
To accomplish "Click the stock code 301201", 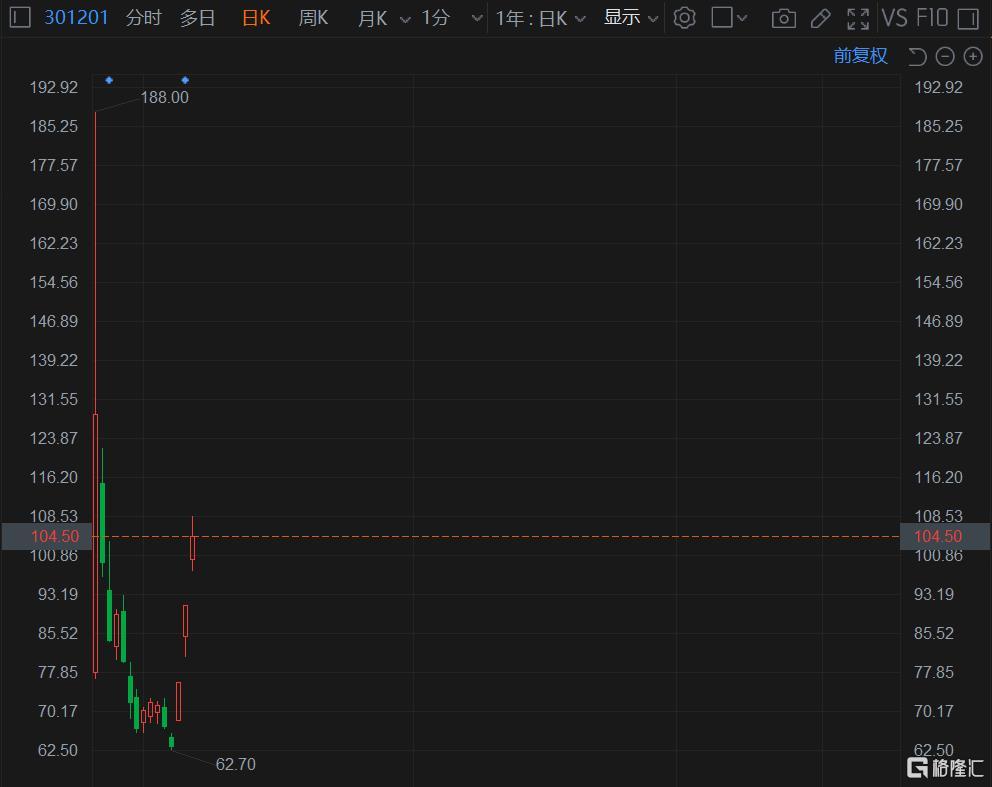I will 76,17.
